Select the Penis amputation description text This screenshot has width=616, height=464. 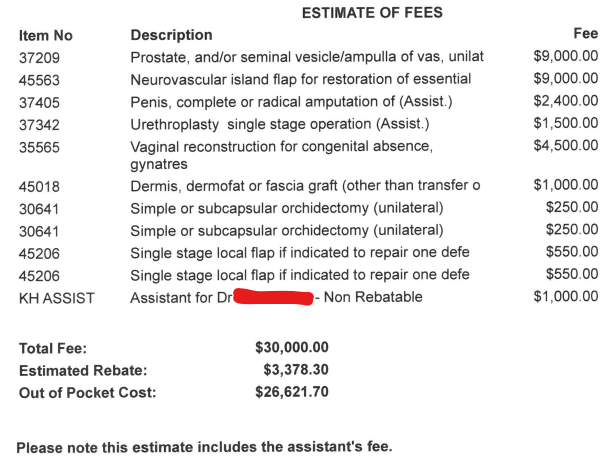(x=291, y=102)
